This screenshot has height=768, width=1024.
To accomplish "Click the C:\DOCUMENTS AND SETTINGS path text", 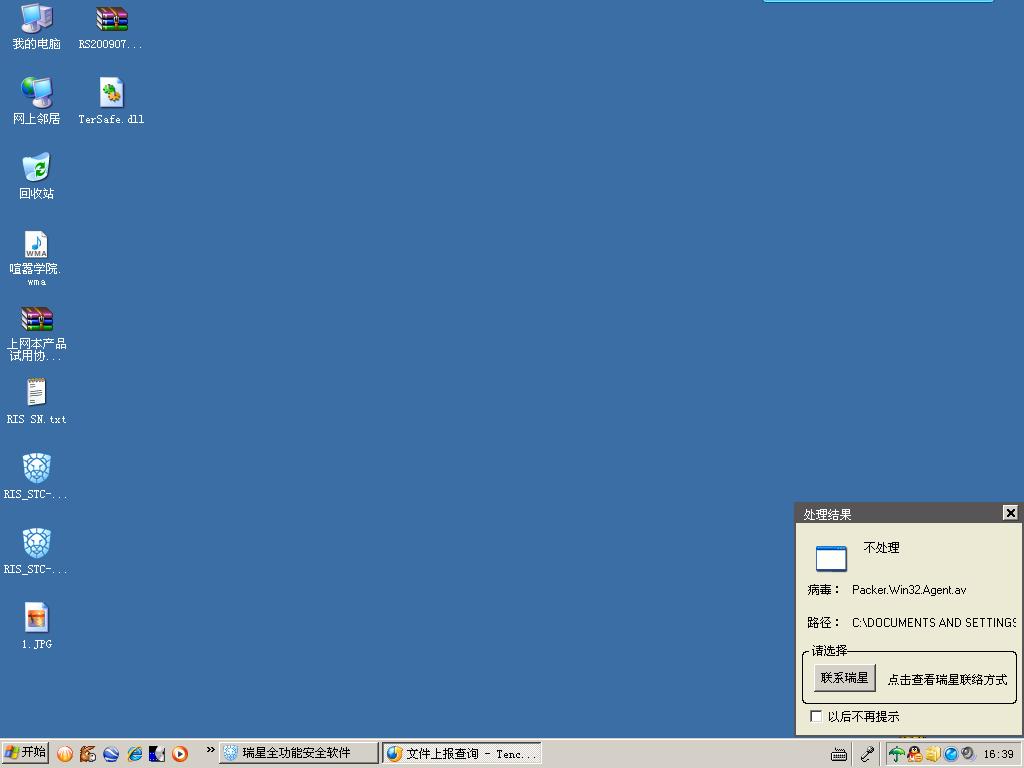I will point(934,622).
